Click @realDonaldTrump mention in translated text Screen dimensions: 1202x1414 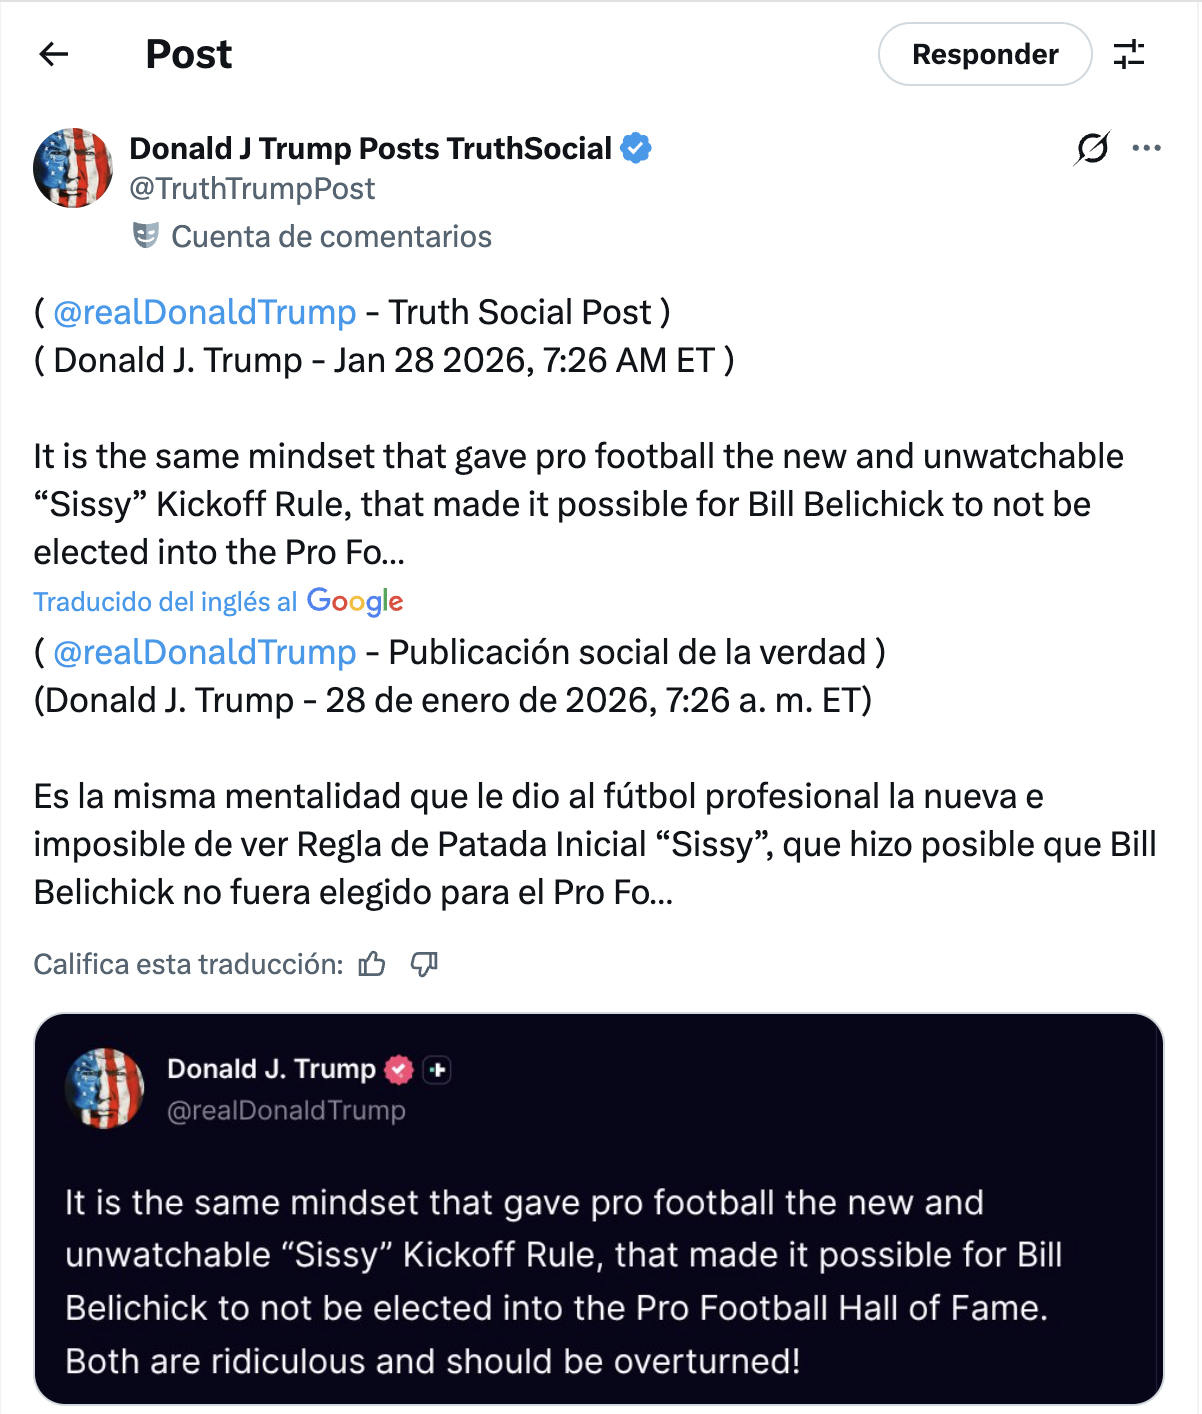pyautogui.click(x=204, y=652)
